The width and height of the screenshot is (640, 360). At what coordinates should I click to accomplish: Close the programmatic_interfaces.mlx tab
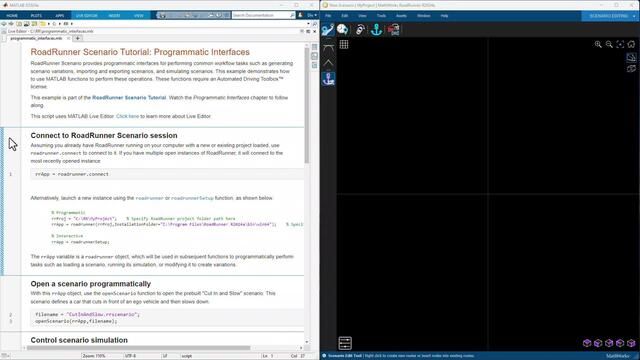[68, 38]
